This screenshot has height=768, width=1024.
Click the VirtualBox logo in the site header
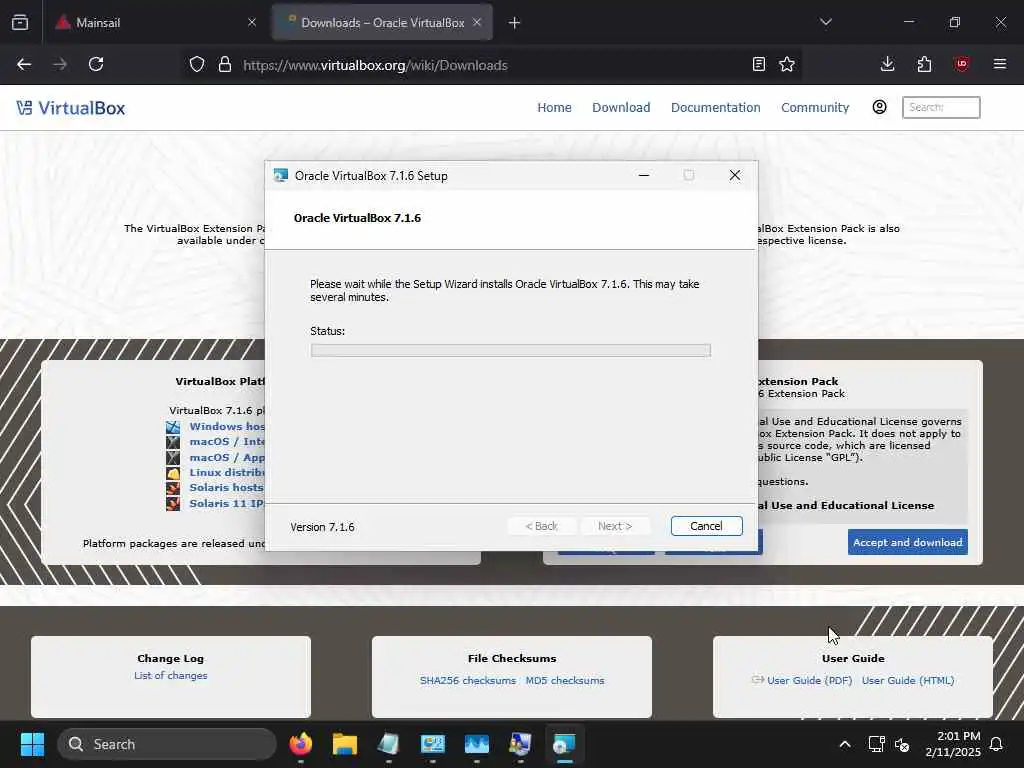pos(71,108)
